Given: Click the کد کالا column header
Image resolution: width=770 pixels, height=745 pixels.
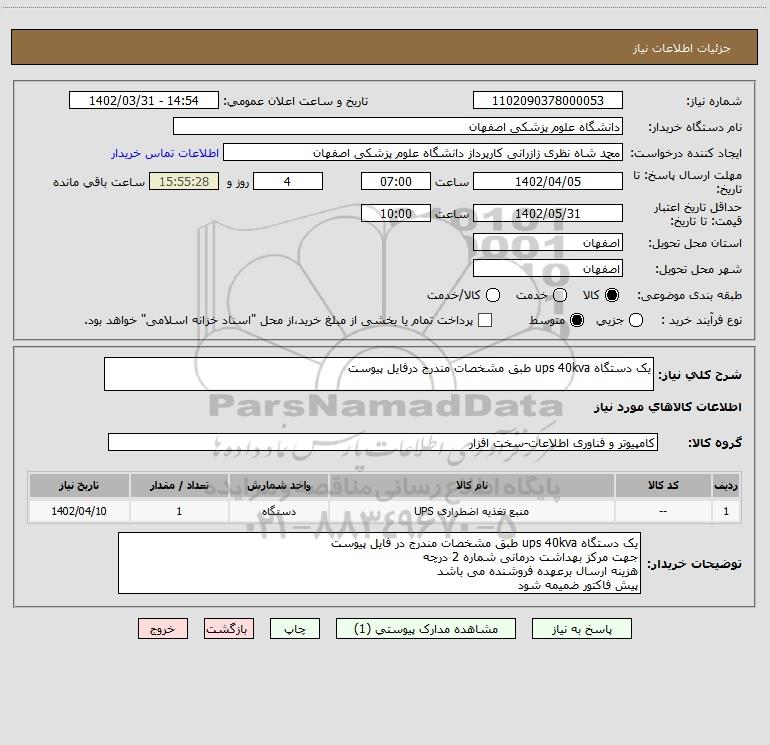Looking at the screenshot, I should [x=663, y=485].
